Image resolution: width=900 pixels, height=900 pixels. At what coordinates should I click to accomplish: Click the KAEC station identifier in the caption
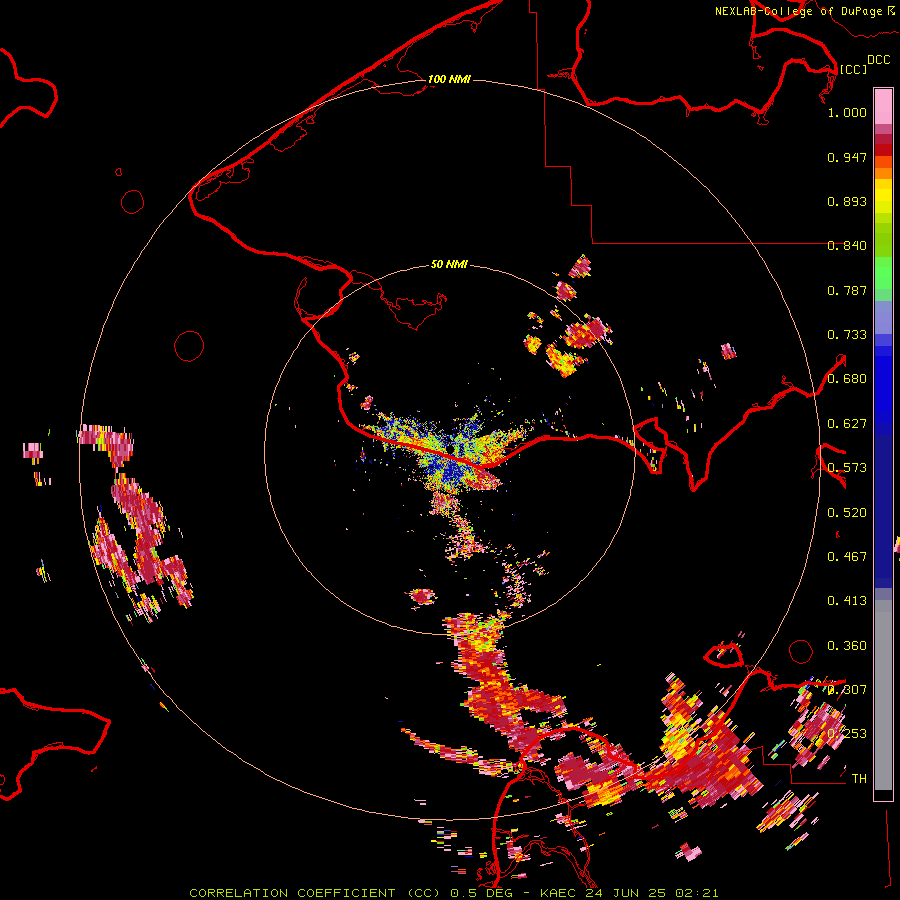(558, 893)
